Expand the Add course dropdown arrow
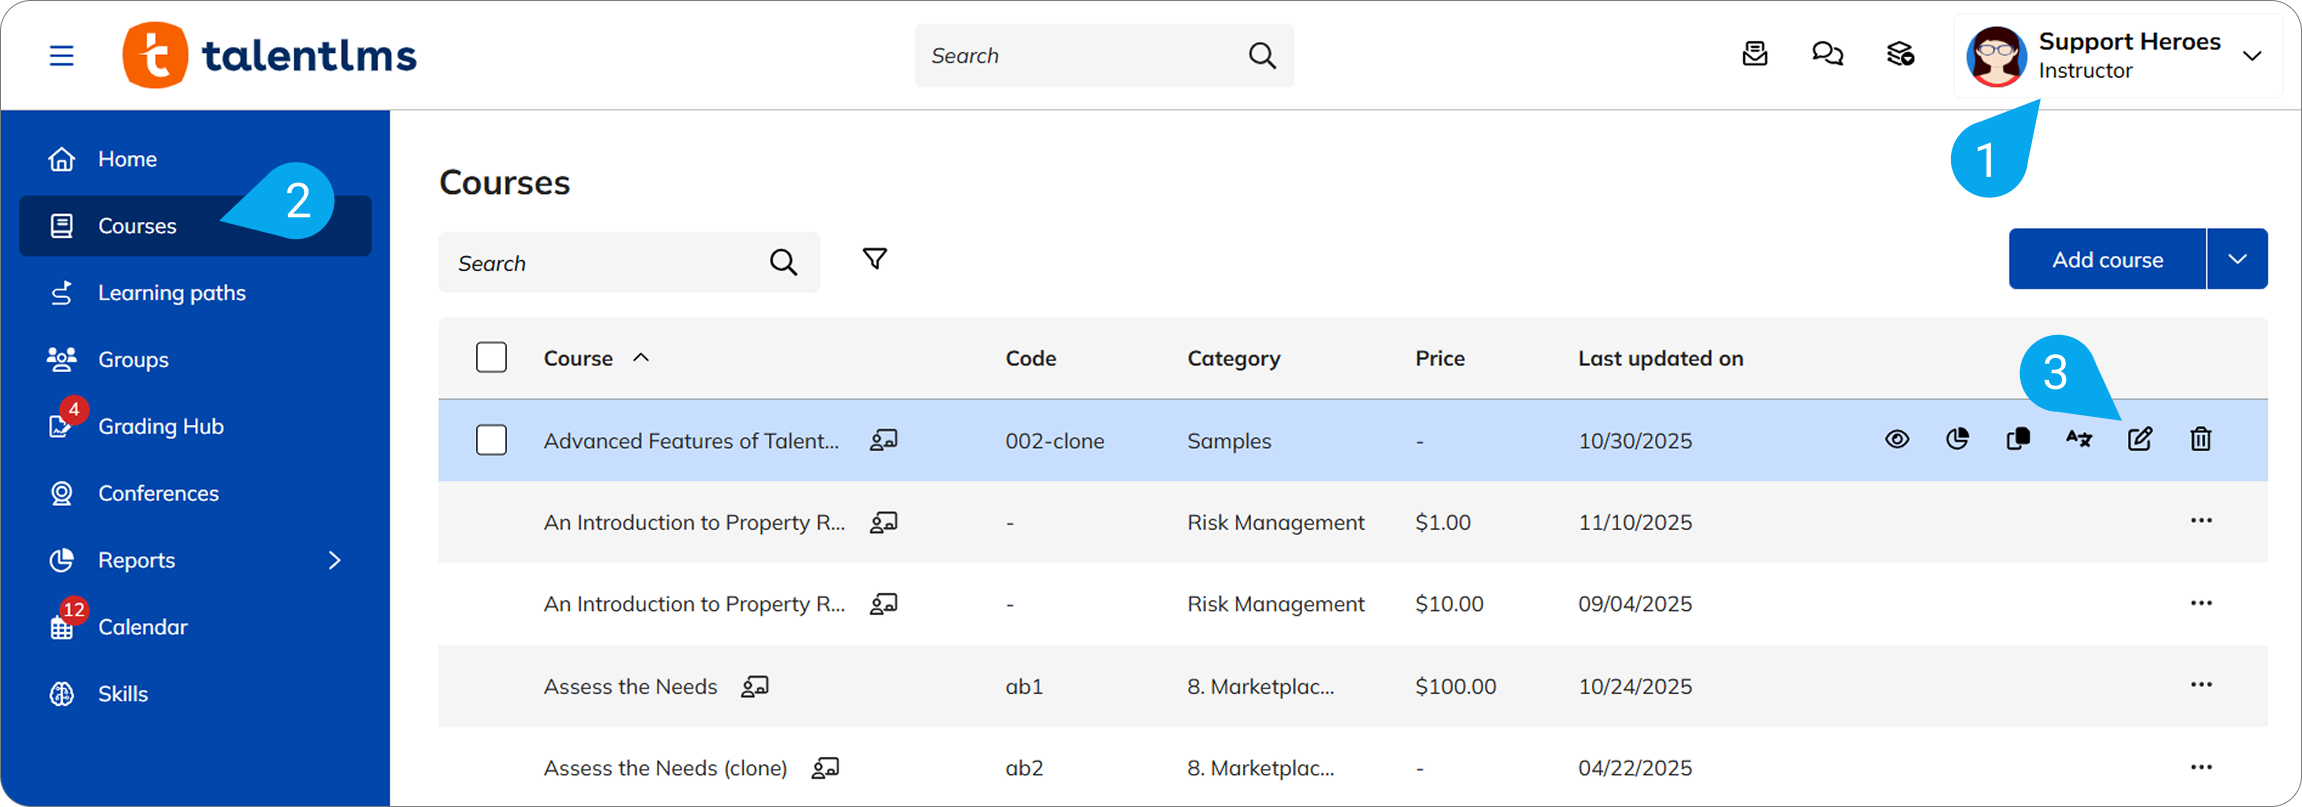 click(x=2237, y=259)
